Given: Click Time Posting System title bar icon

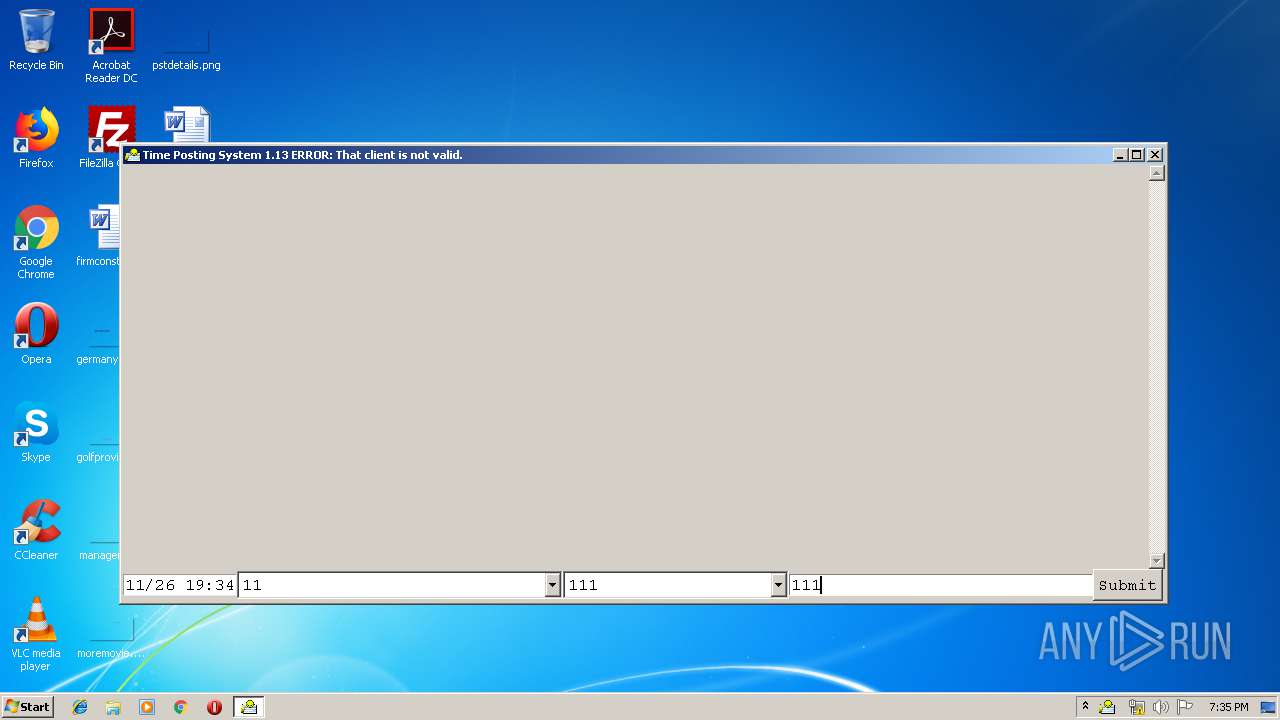Looking at the screenshot, I should coord(132,155).
